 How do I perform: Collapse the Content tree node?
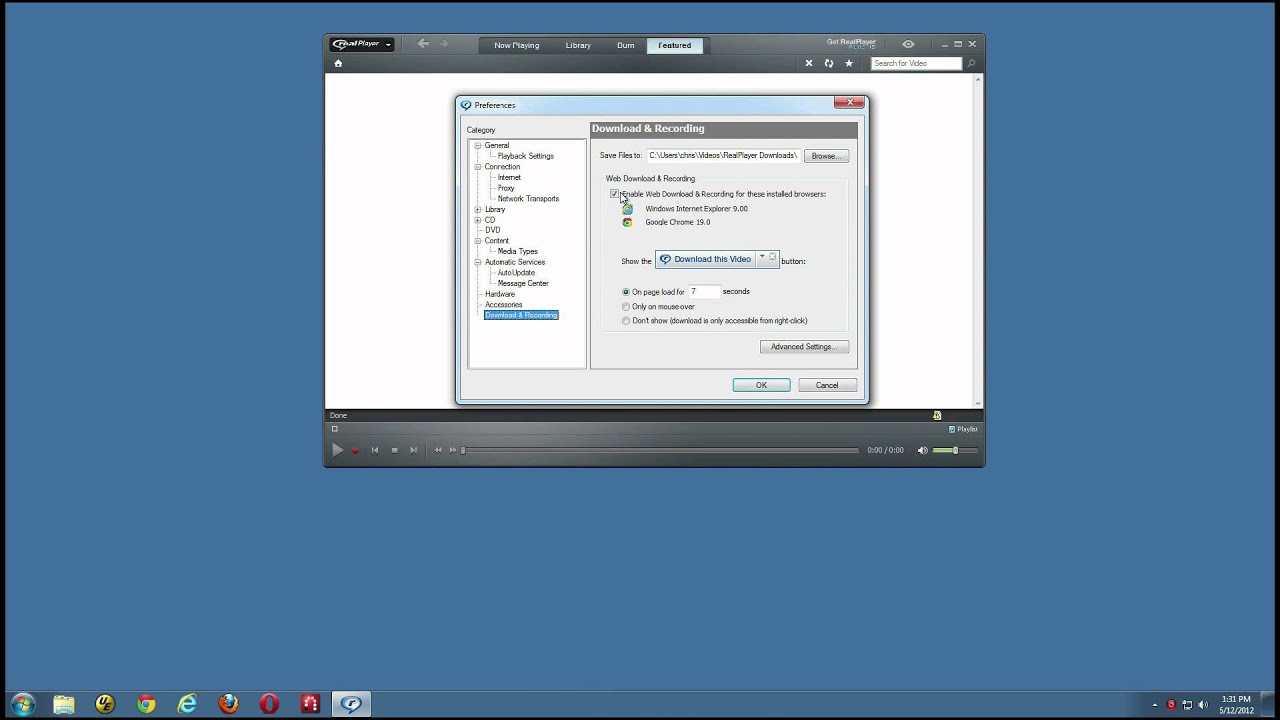(478, 241)
